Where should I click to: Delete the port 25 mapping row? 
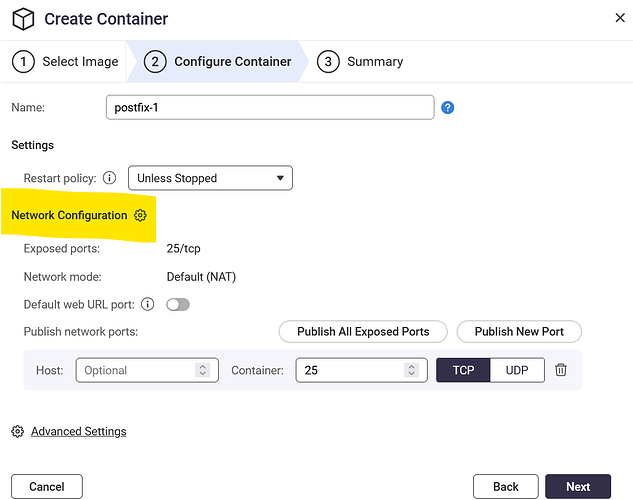(561, 370)
